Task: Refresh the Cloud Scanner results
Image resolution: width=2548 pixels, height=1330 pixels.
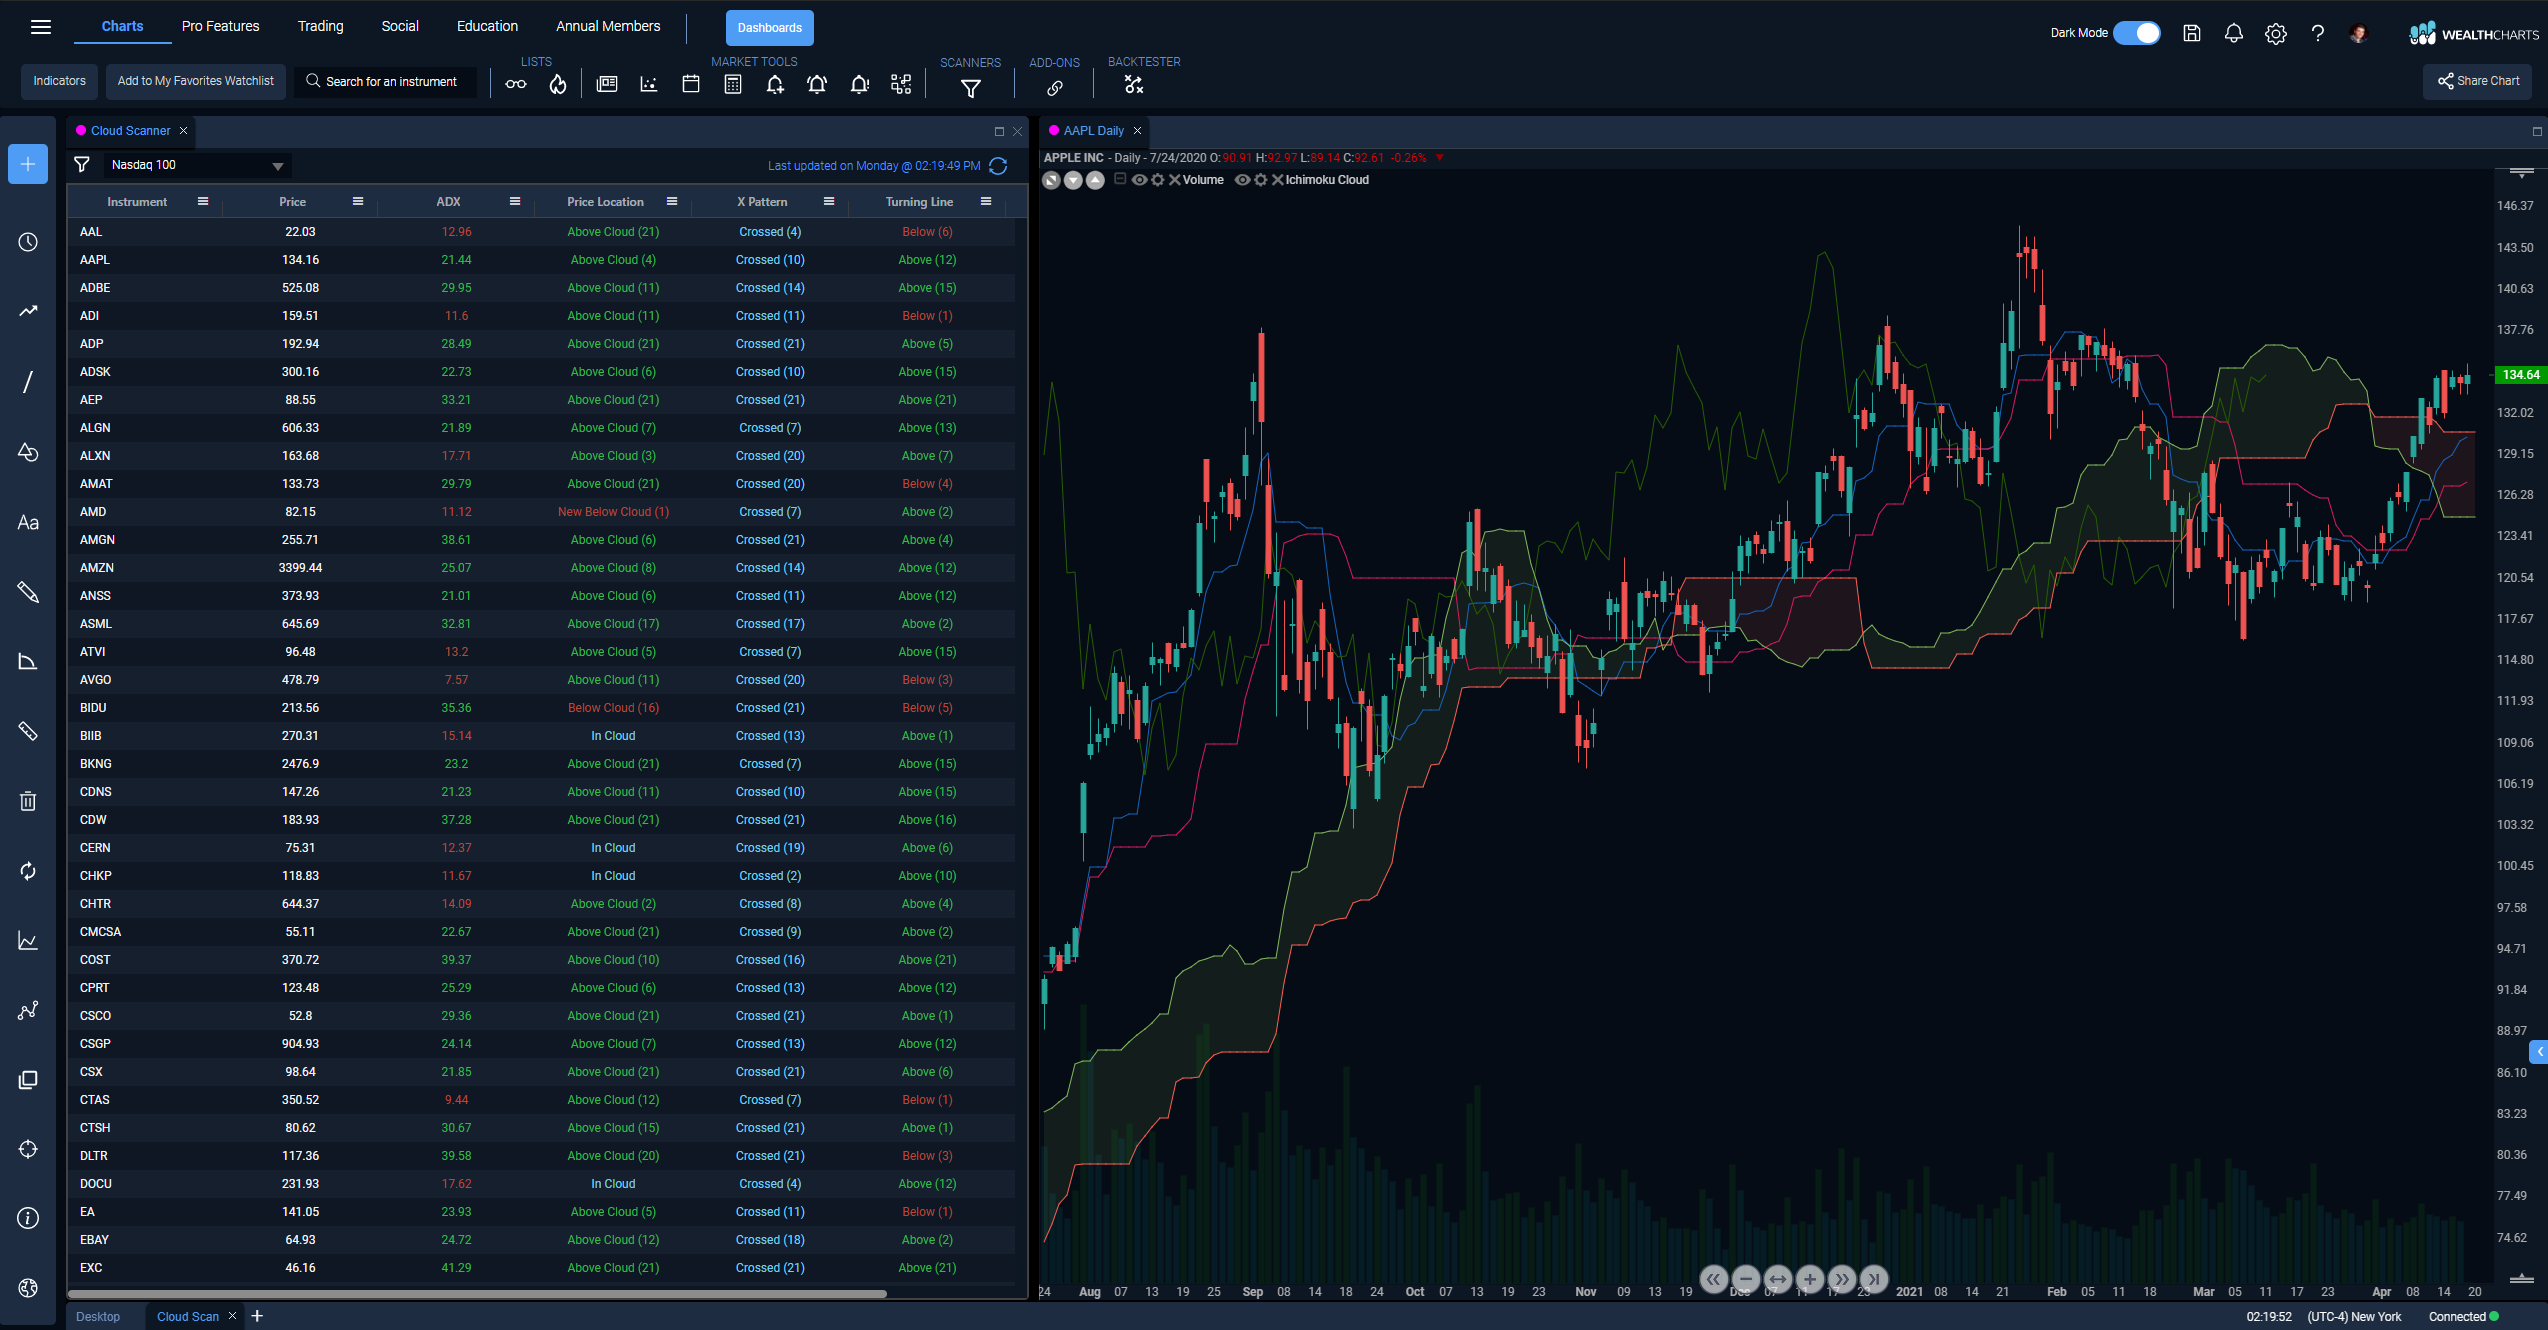Action: (998, 166)
